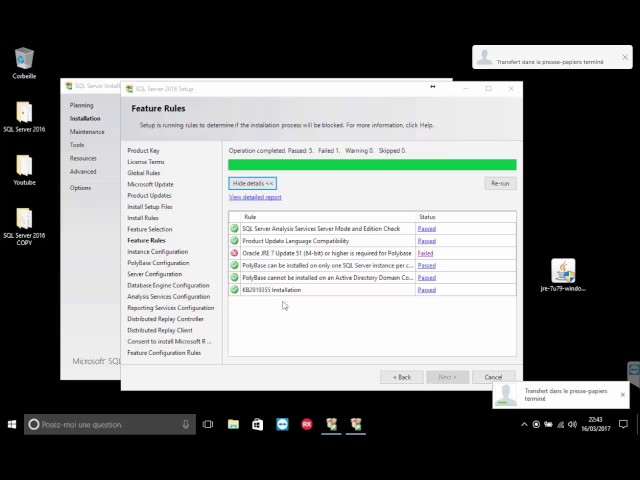Open the View detailed report link
The image size is (640, 480).
255,197
